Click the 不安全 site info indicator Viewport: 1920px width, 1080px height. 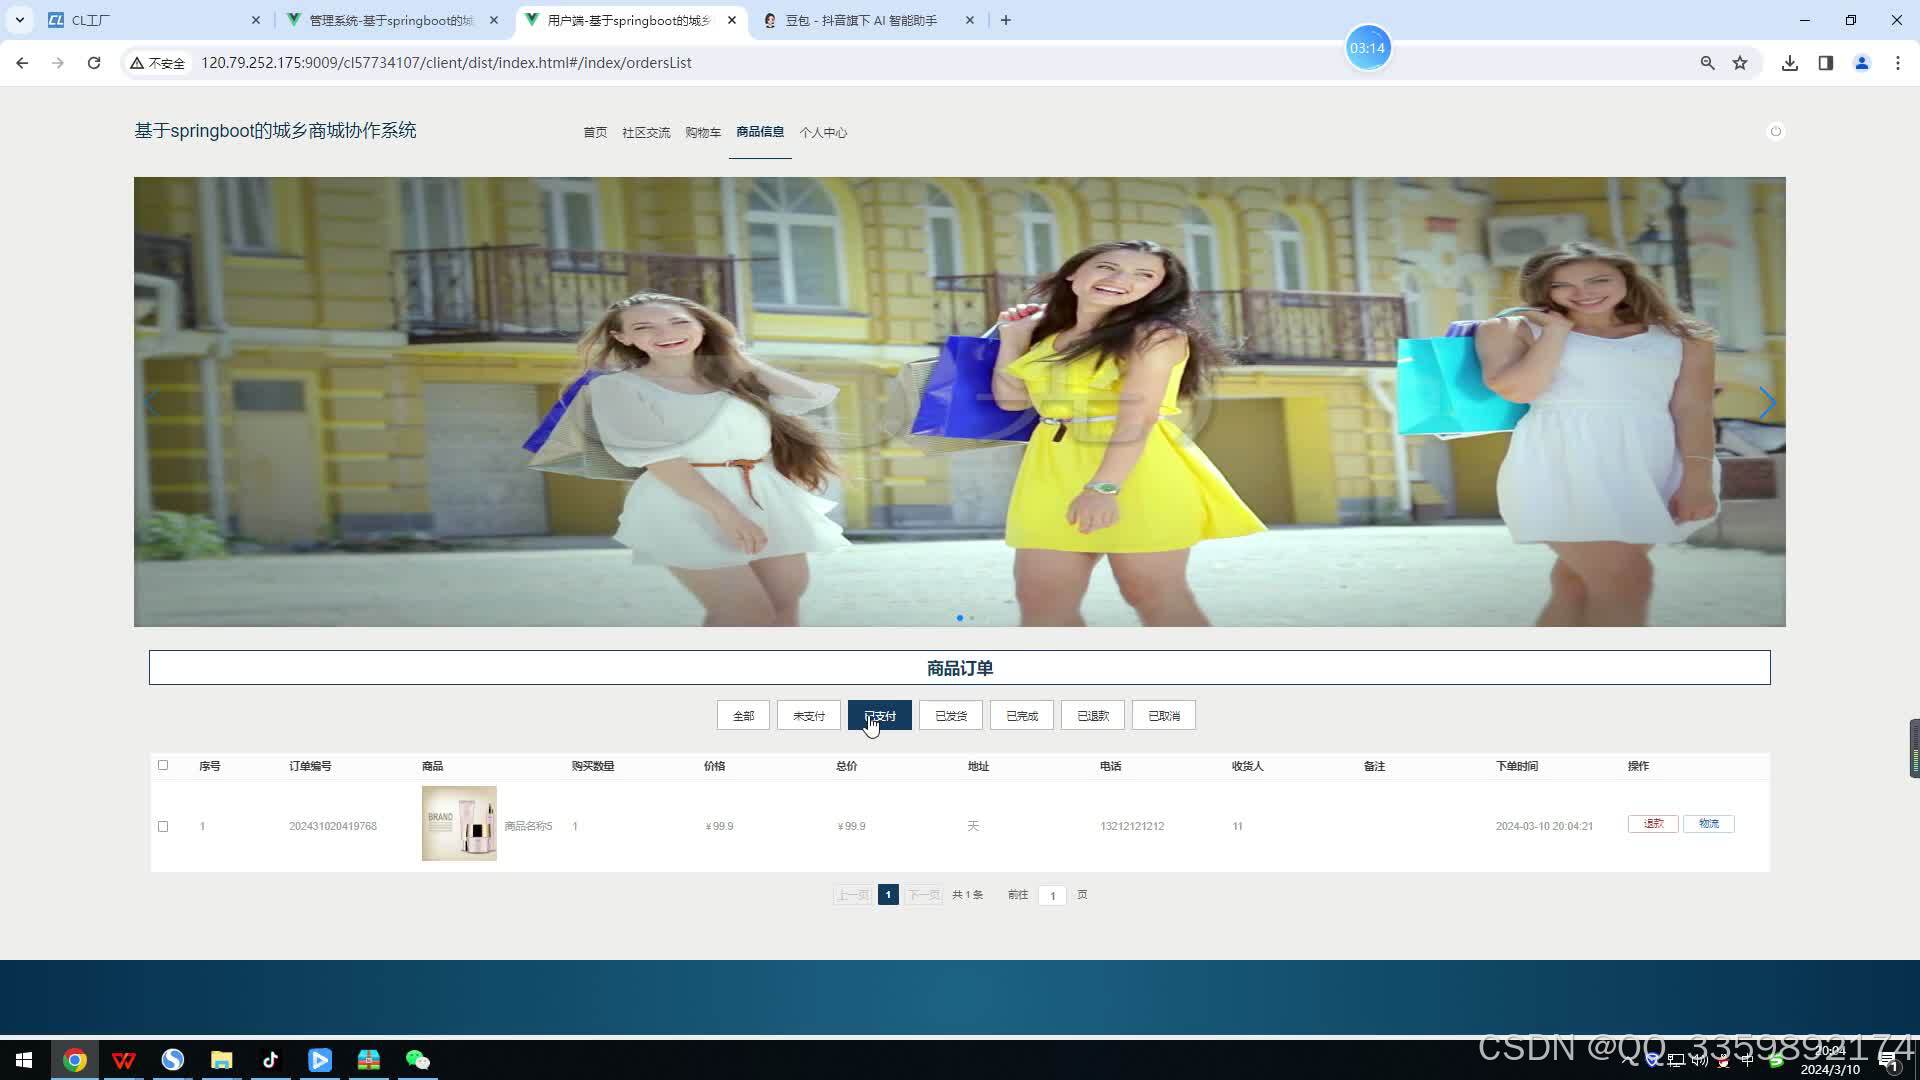pos(158,63)
